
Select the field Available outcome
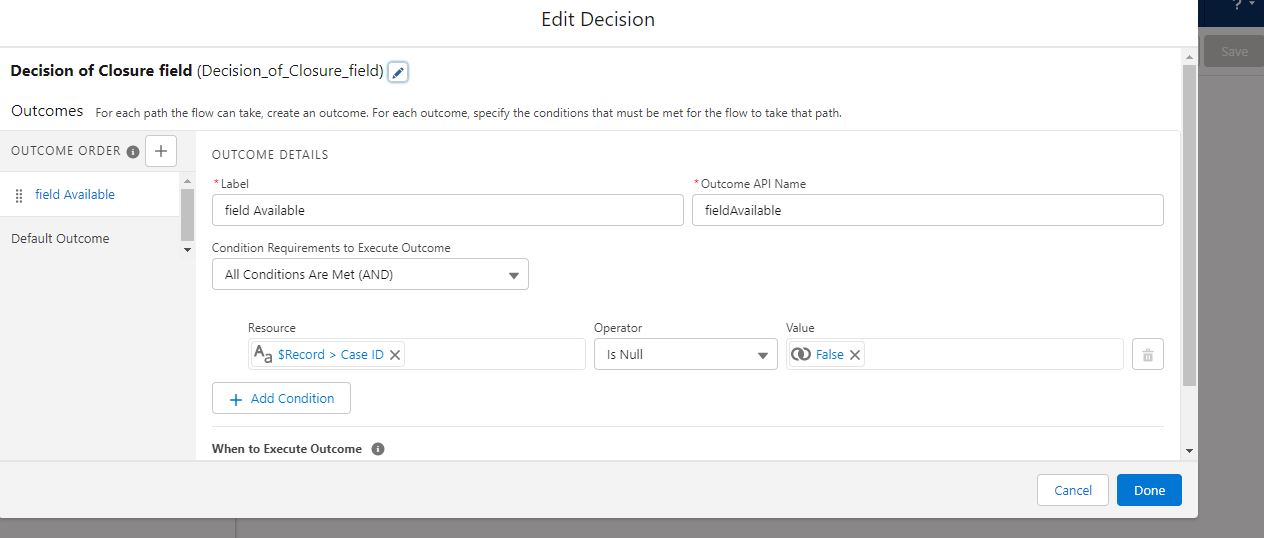coord(75,195)
